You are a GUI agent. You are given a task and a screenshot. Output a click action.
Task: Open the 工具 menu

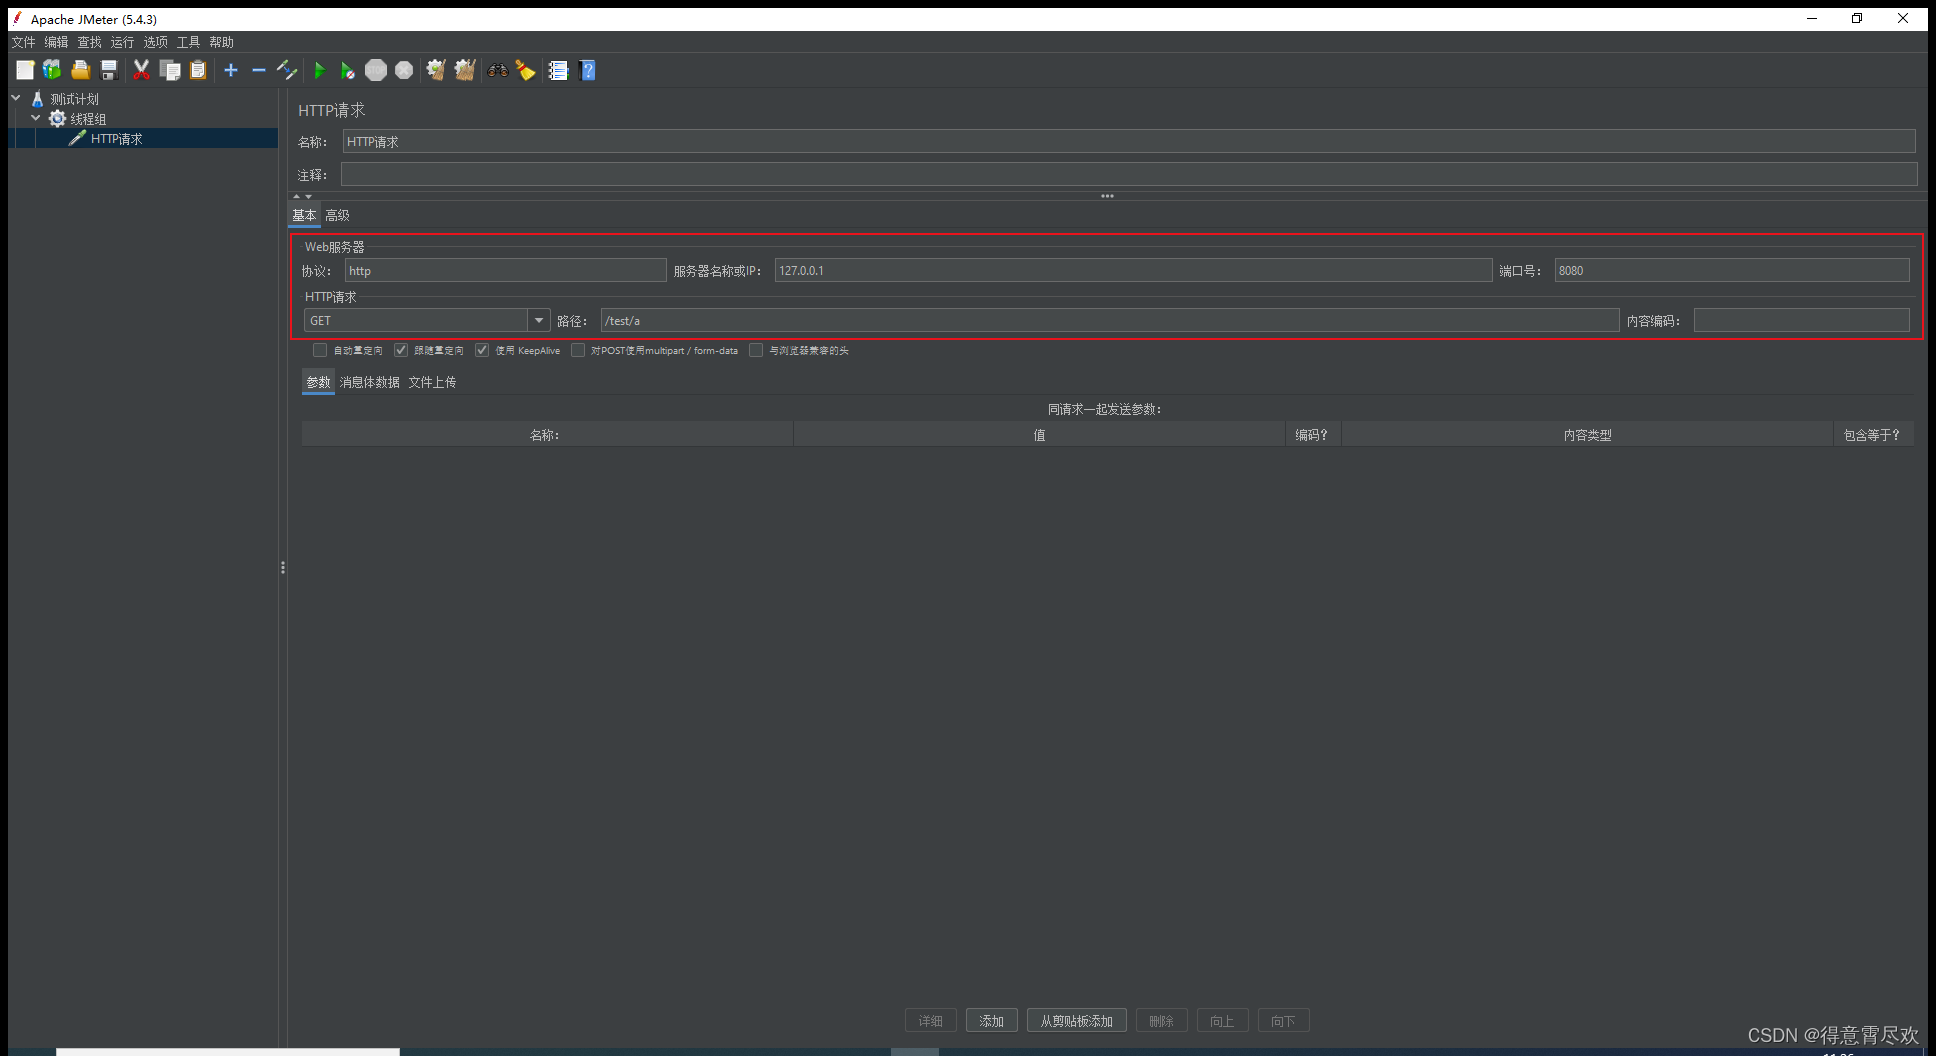pos(188,42)
